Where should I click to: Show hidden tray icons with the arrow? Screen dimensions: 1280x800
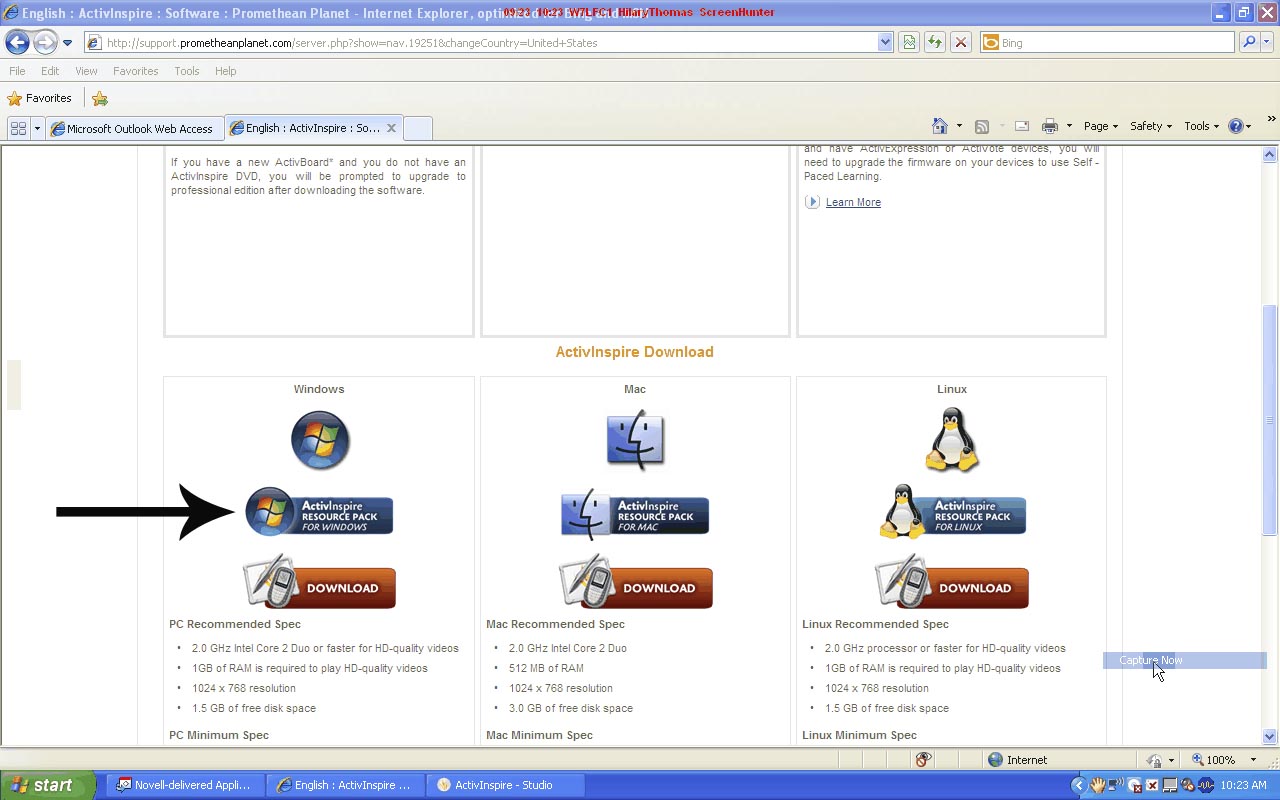[1078, 785]
